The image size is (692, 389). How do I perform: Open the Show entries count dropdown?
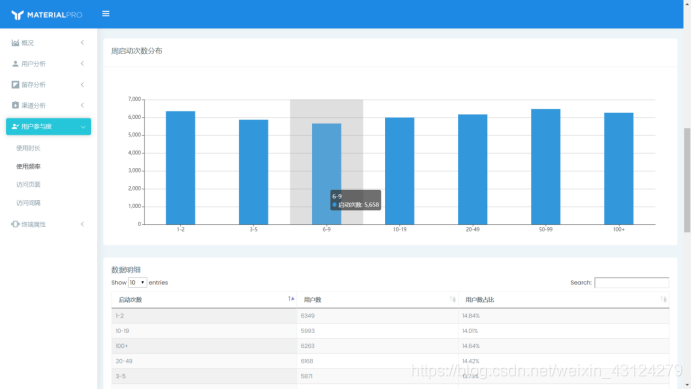pyautogui.click(x=137, y=283)
